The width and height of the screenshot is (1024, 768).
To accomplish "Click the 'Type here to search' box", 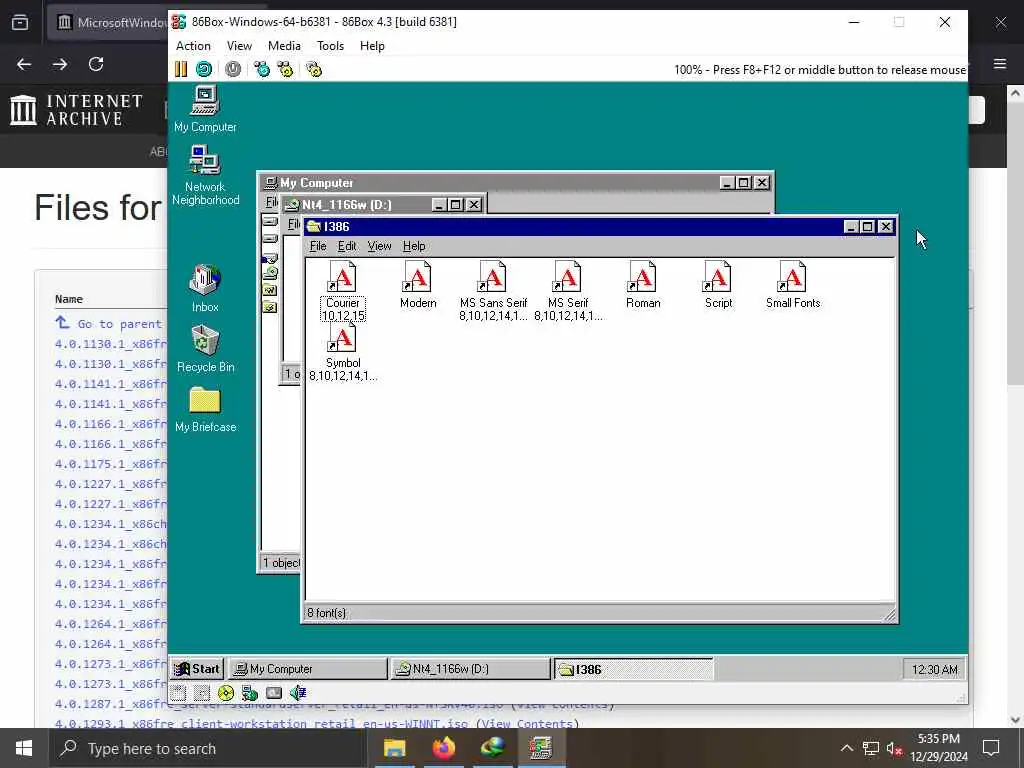I will (208, 748).
